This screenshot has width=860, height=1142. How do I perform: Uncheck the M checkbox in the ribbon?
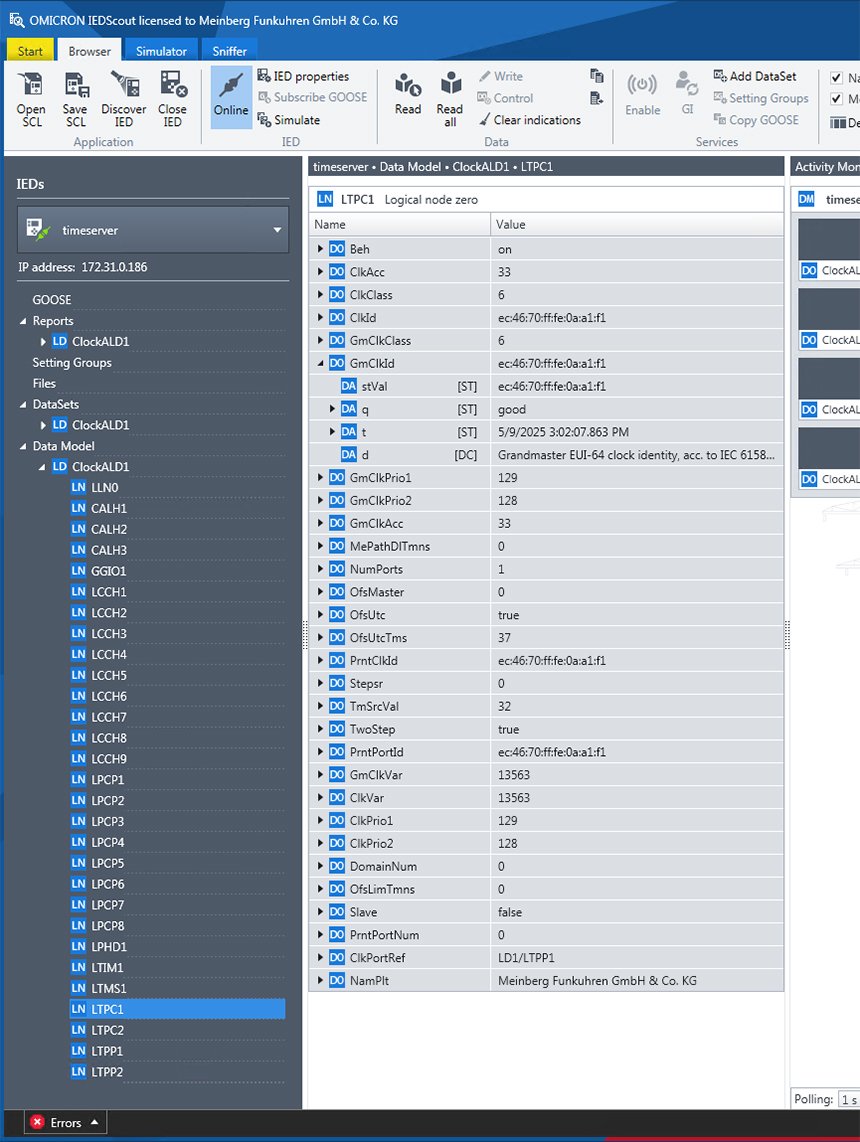click(836, 99)
